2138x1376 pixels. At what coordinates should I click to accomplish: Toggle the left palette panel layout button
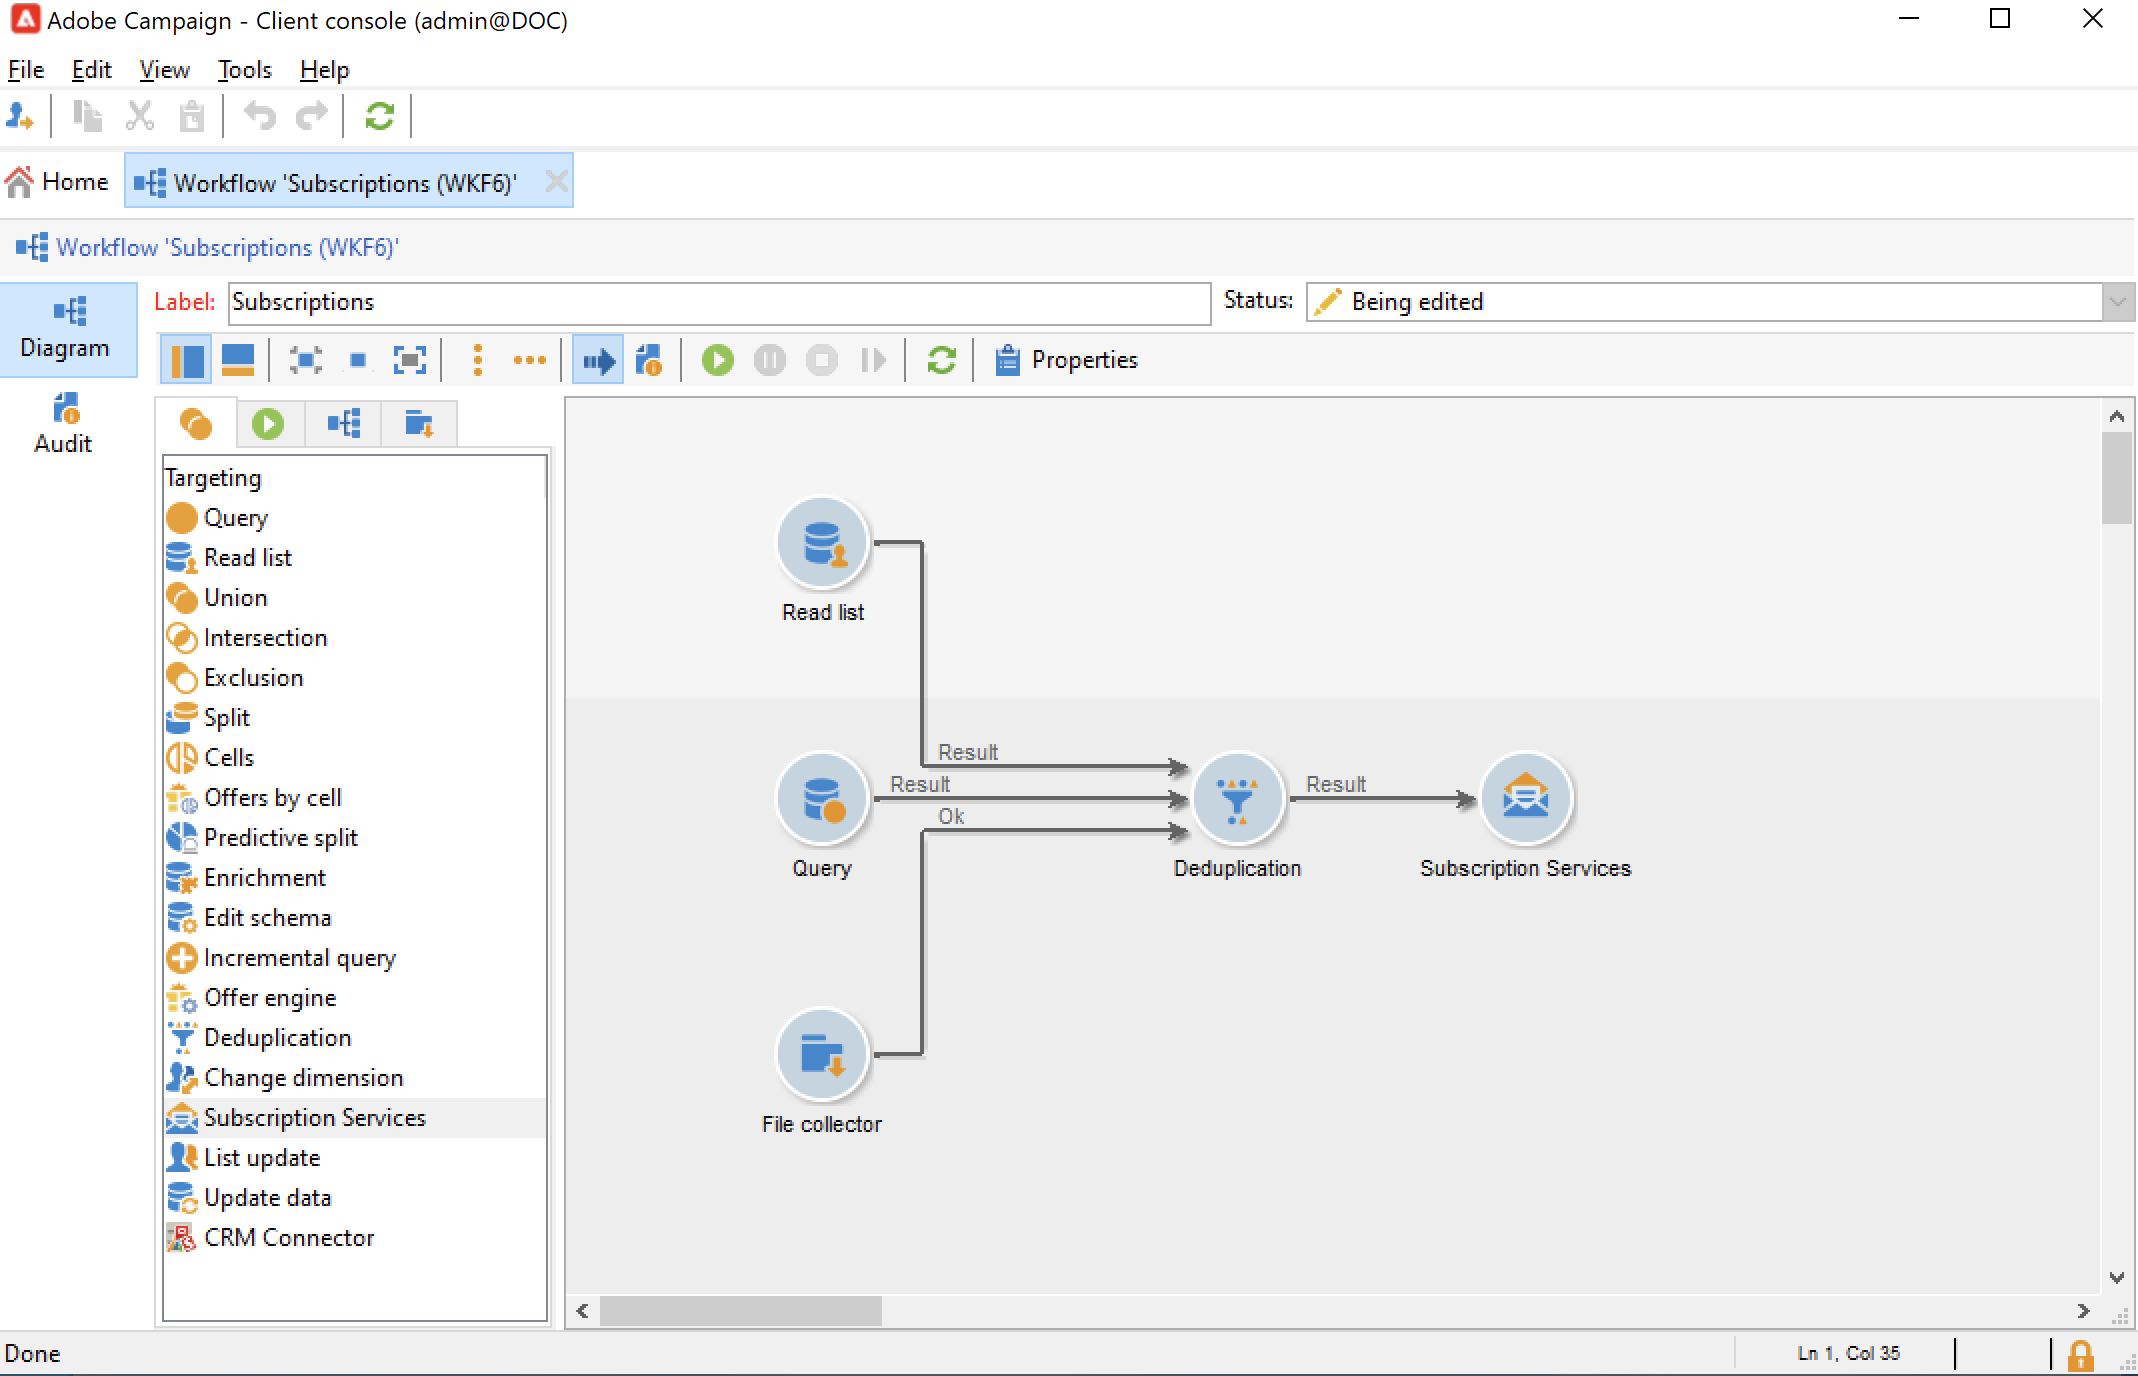(x=186, y=360)
